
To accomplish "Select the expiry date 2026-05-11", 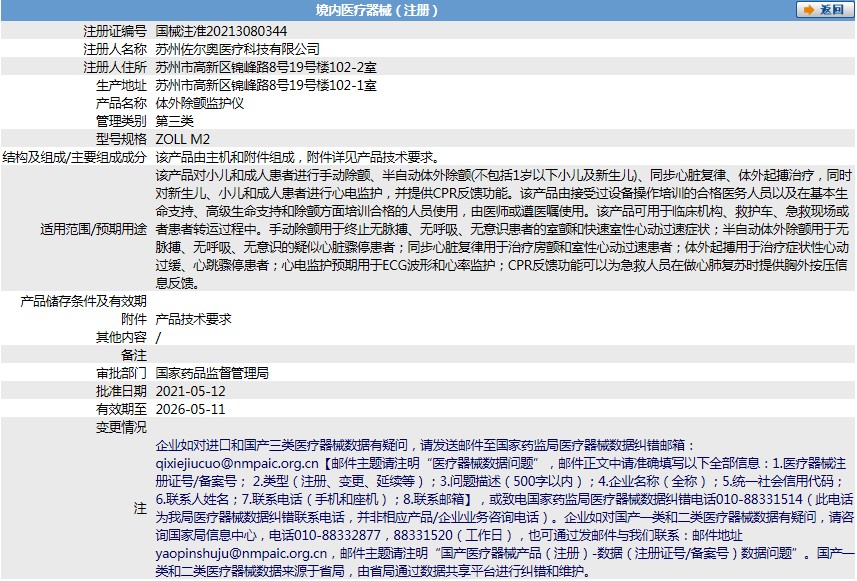I will coord(190,409).
